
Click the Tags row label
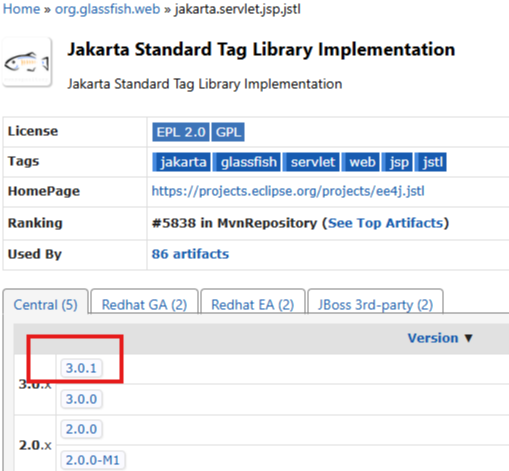click(23, 161)
